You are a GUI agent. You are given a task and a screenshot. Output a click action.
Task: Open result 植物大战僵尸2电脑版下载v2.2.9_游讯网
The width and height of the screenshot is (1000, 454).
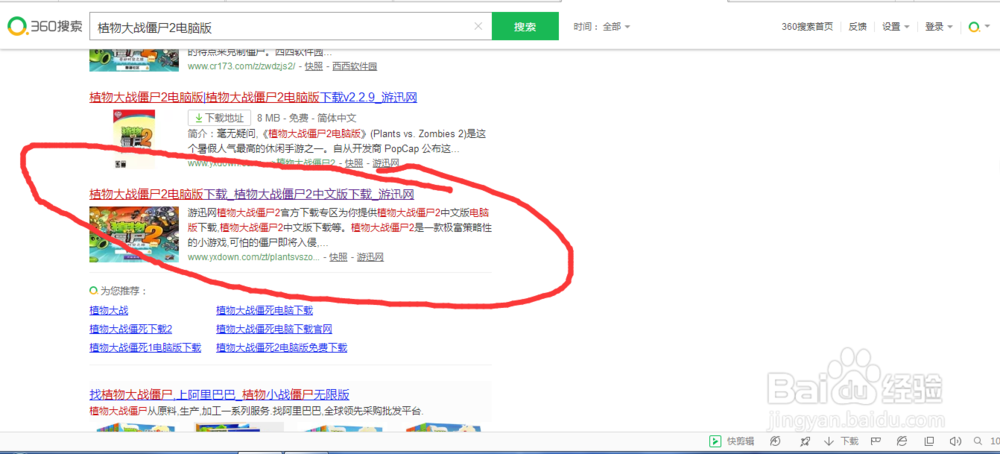click(253, 98)
